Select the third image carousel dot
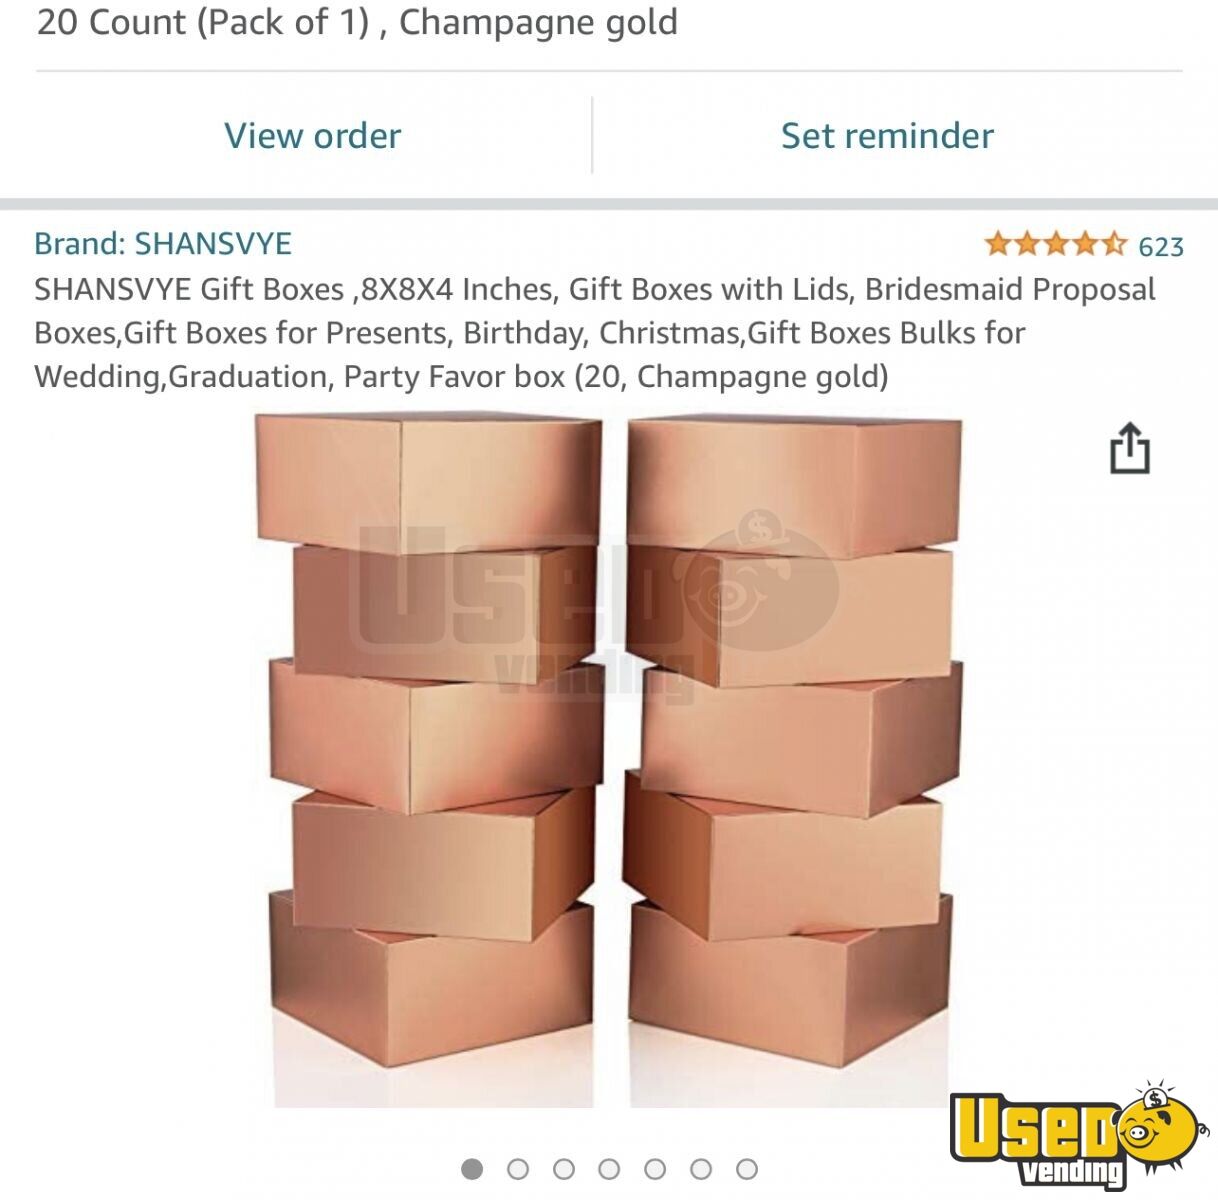 point(564,1168)
